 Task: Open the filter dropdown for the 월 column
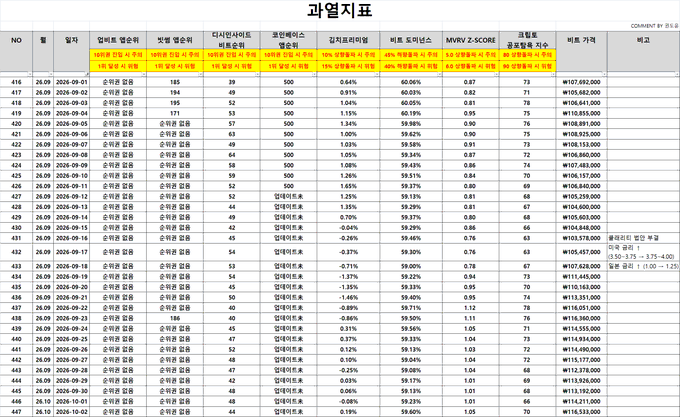pyautogui.click(x=51, y=75)
